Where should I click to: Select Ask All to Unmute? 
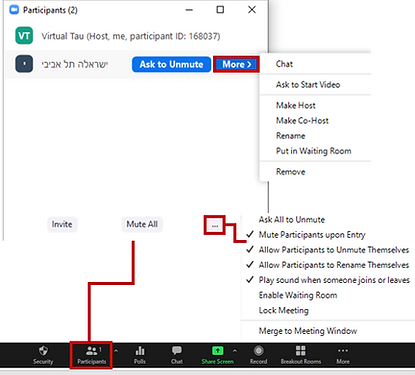coord(292,220)
